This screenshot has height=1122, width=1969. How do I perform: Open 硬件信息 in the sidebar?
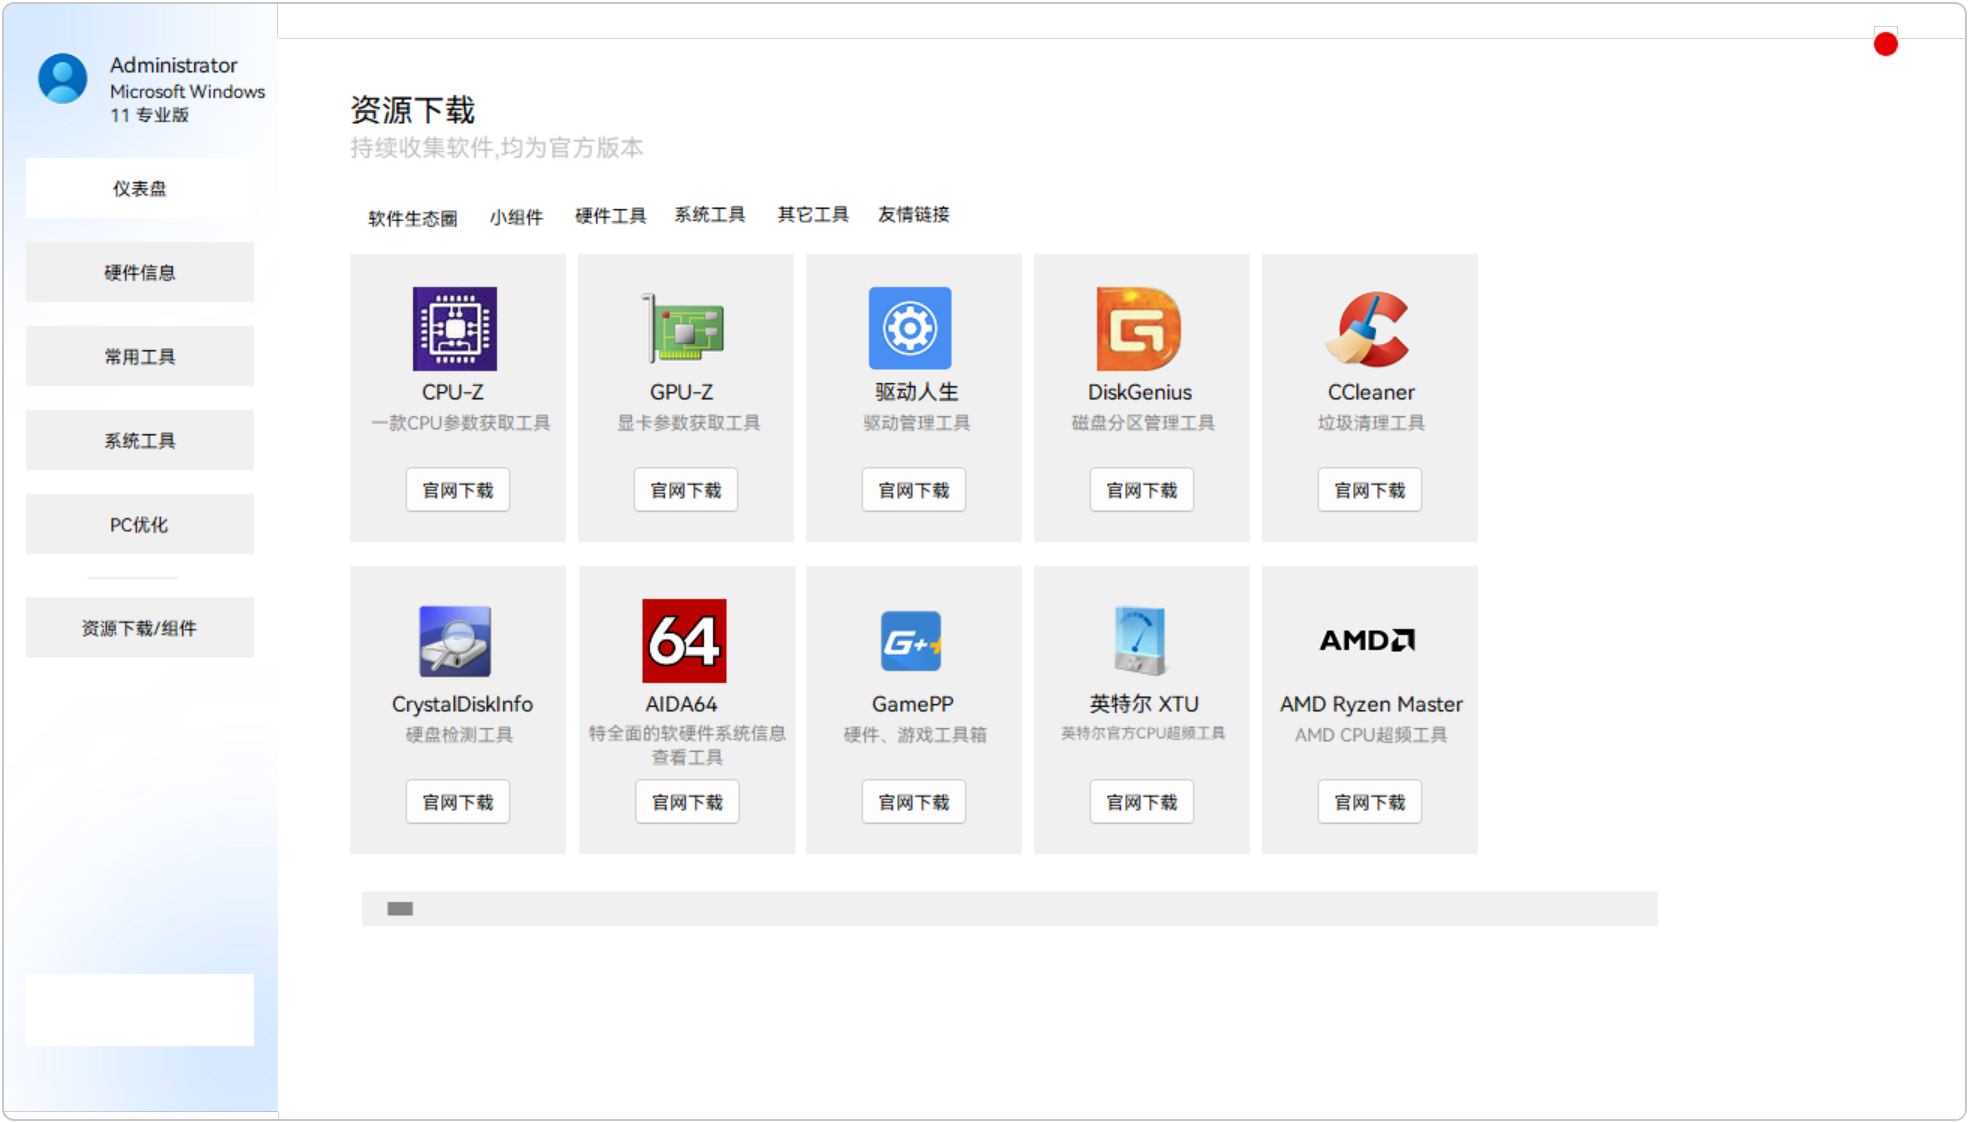pos(140,272)
